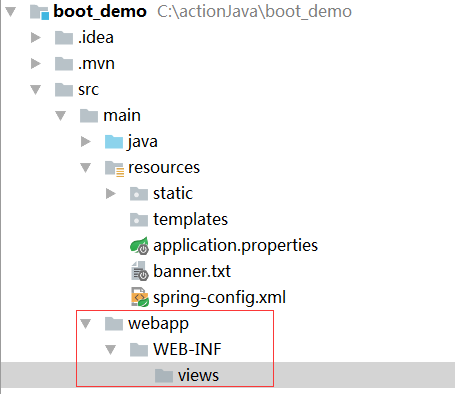455x394 pixels.
Task: Select the WEB-INF label
Action: pyautogui.click(x=187, y=350)
